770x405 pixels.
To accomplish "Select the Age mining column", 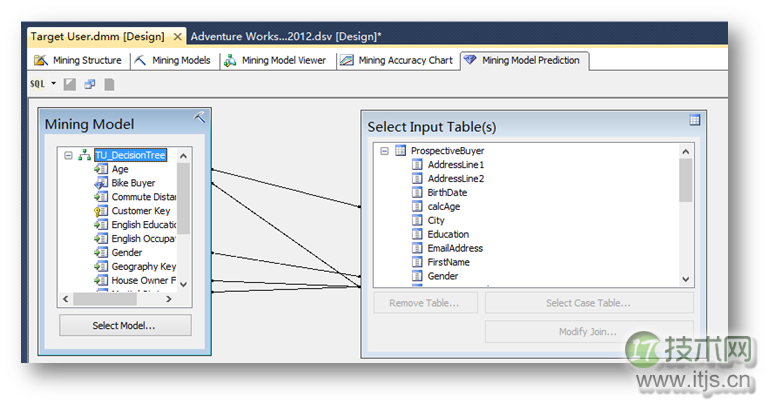I will [x=120, y=169].
